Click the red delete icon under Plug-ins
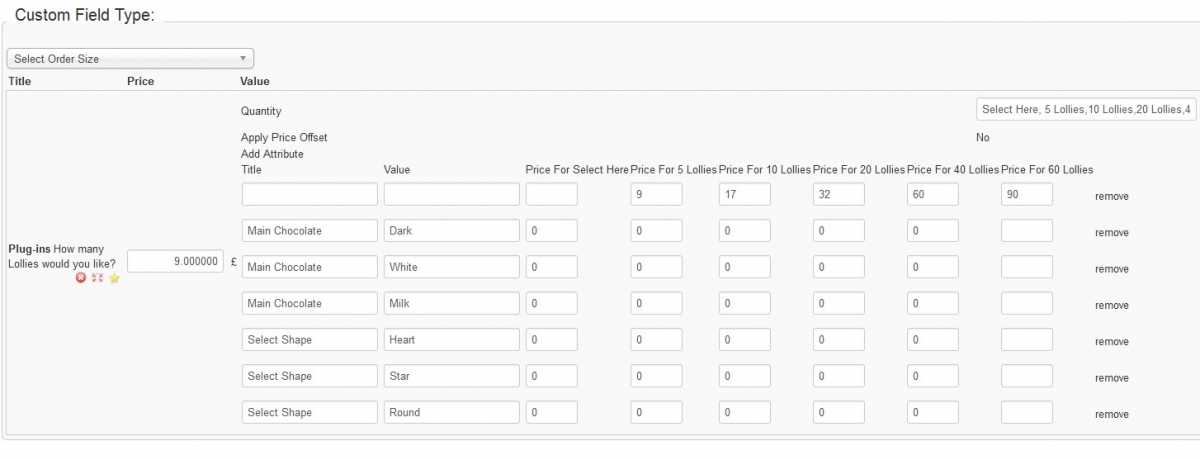Image resolution: width=1200 pixels, height=460 pixels. click(x=81, y=278)
